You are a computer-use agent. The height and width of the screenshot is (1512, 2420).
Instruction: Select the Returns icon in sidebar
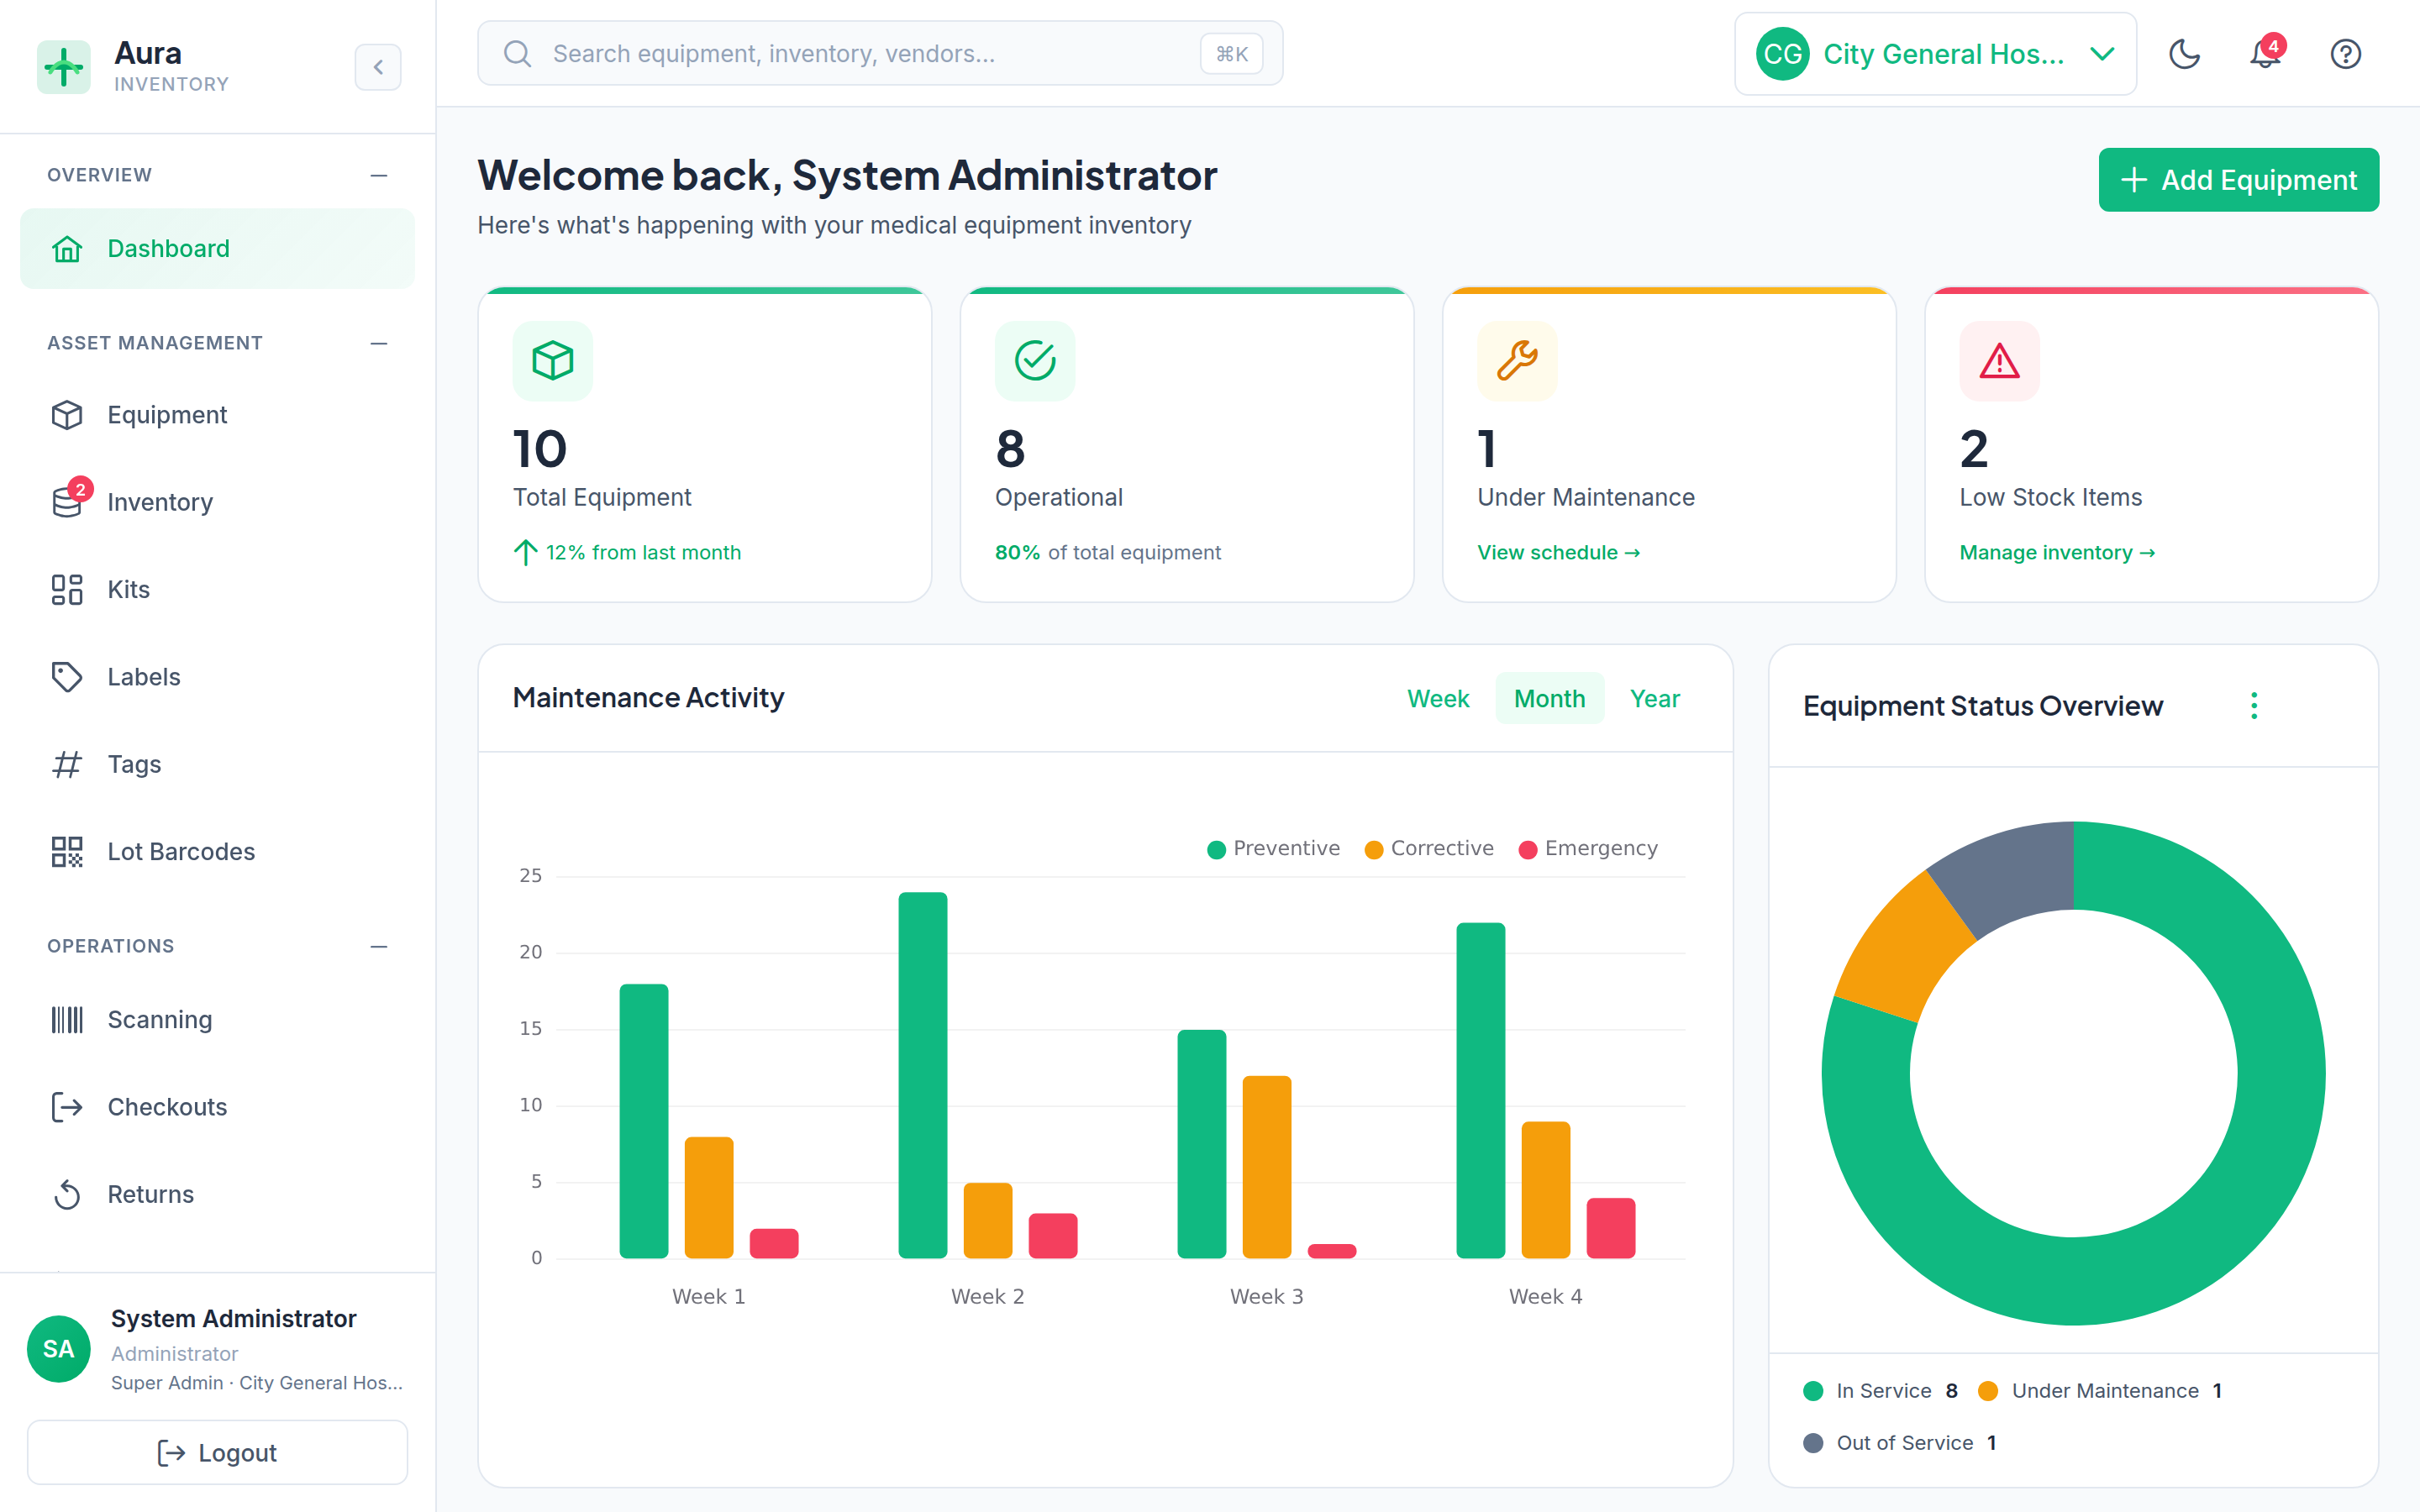67,1194
